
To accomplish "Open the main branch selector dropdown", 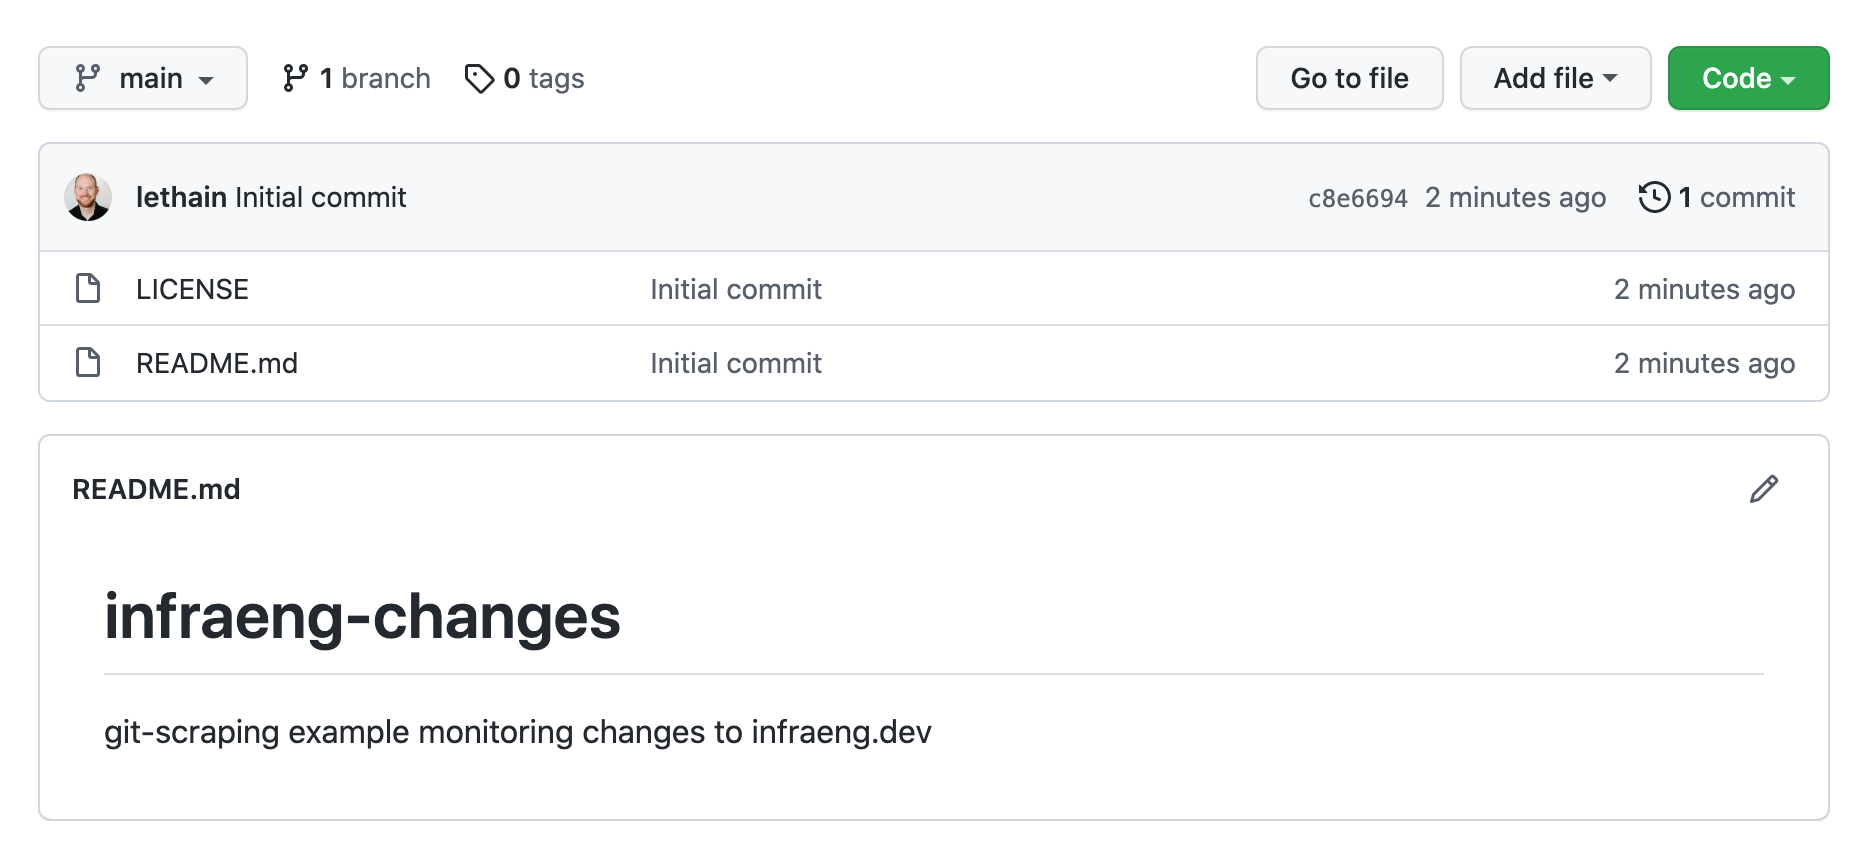I will point(143,78).
